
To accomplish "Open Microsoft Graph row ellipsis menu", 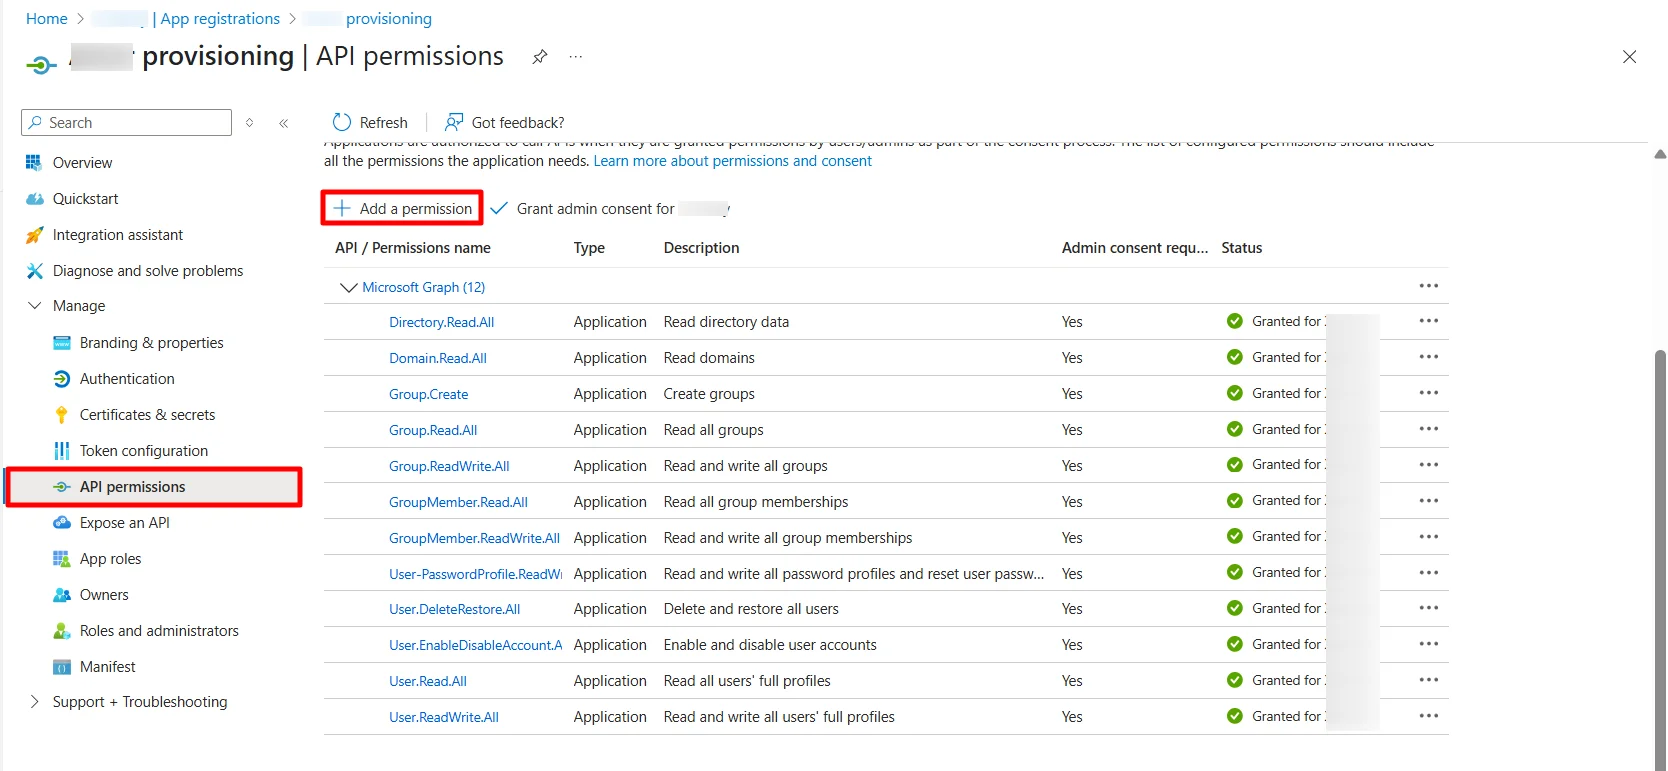I will pos(1428,286).
